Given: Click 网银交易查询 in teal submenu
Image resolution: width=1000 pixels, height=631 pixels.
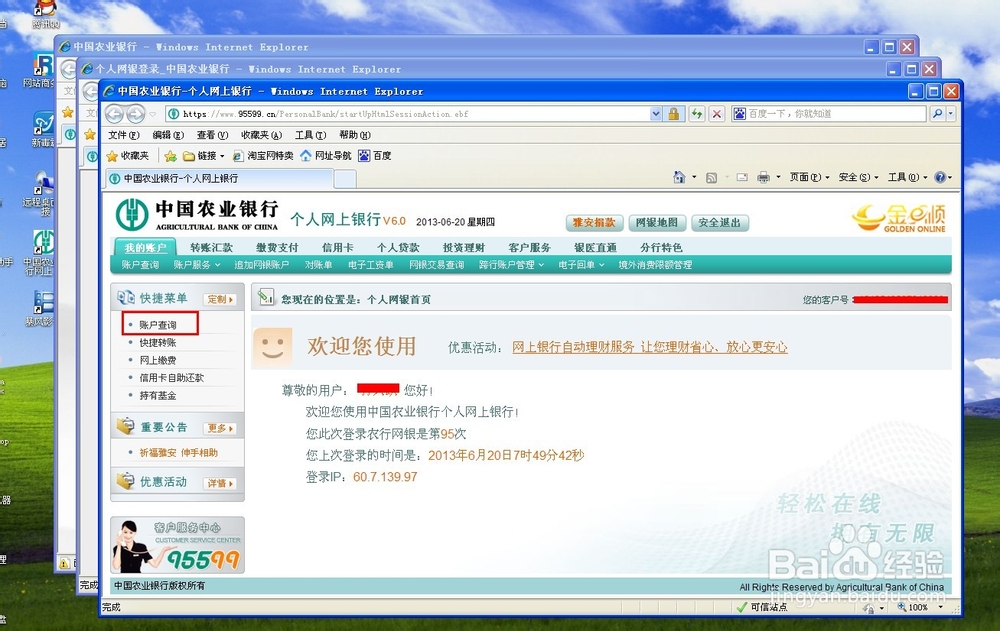Looking at the screenshot, I should coord(436,265).
